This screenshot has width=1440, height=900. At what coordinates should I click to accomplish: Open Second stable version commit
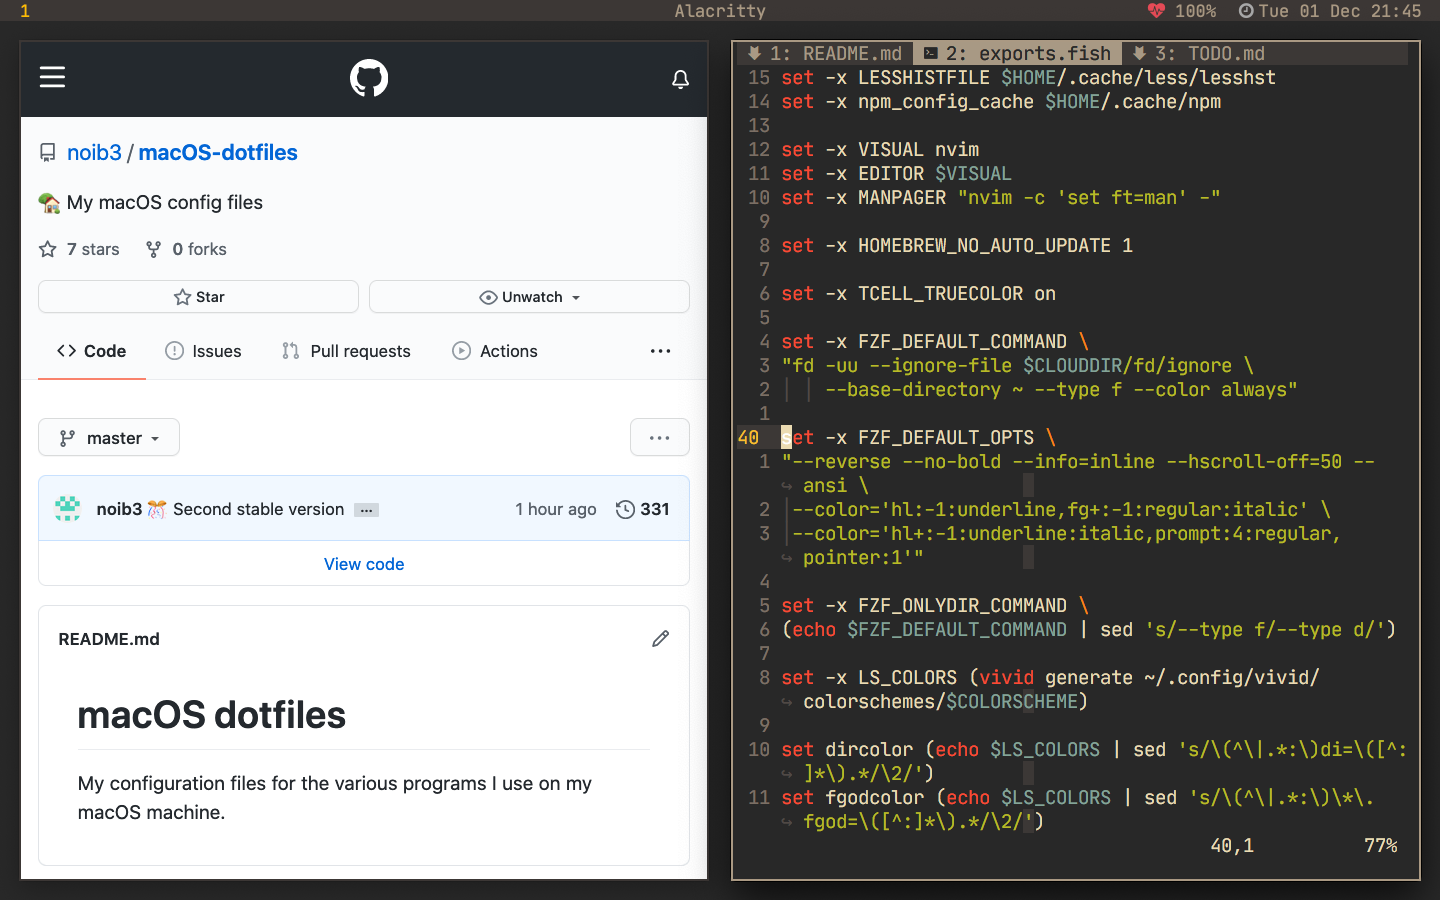[258, 509]
